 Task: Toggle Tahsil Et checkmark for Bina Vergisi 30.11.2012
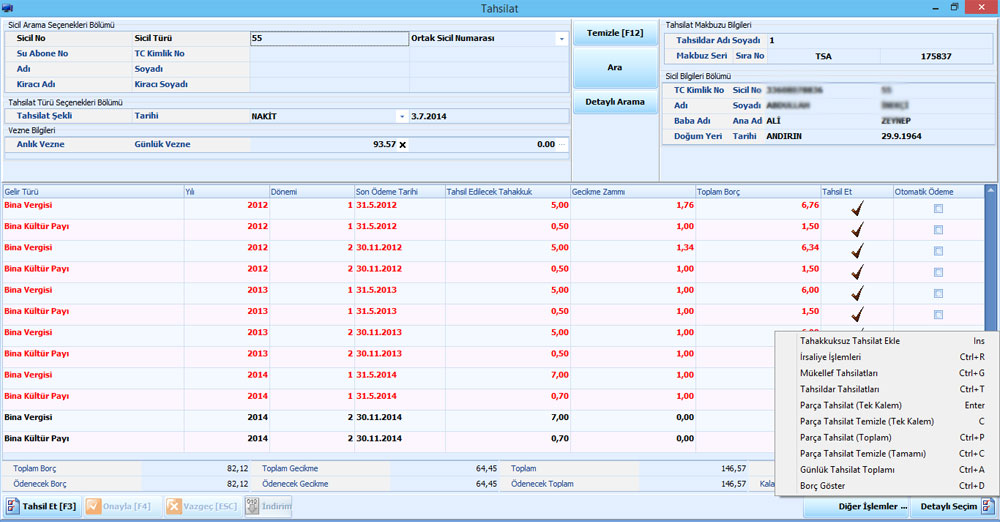(x=857, y=251)
